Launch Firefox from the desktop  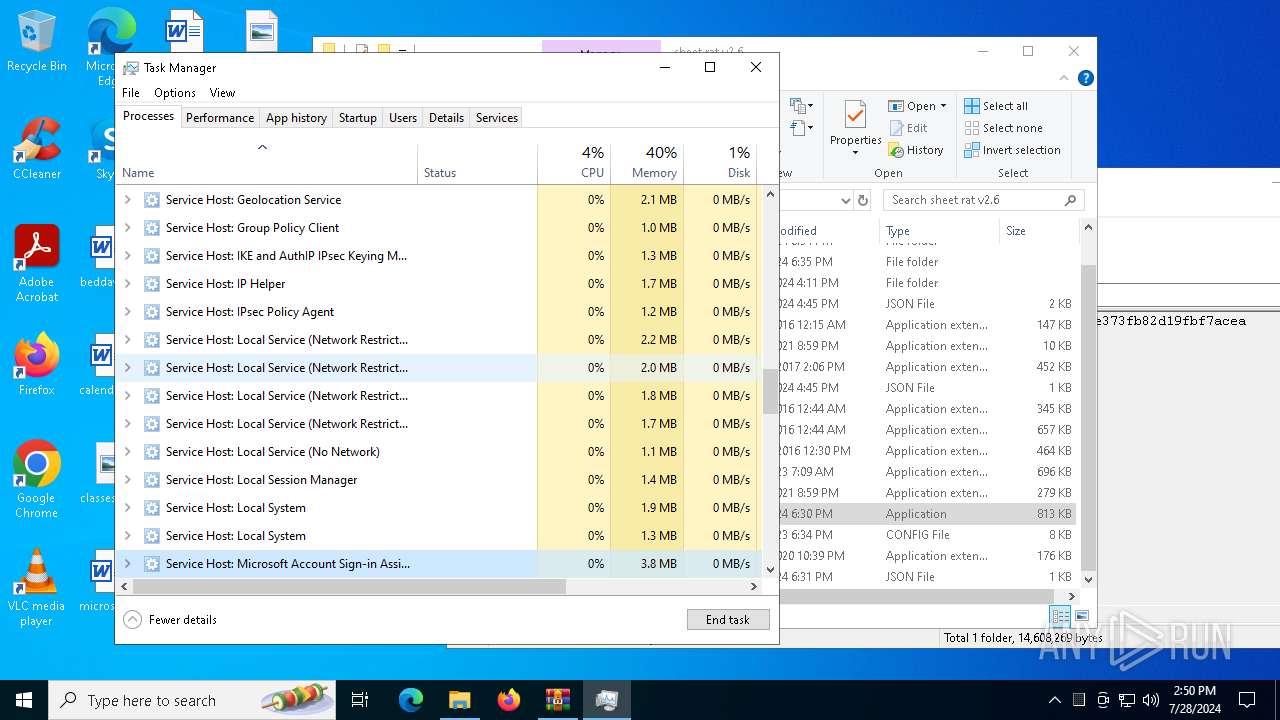[37, 365]
